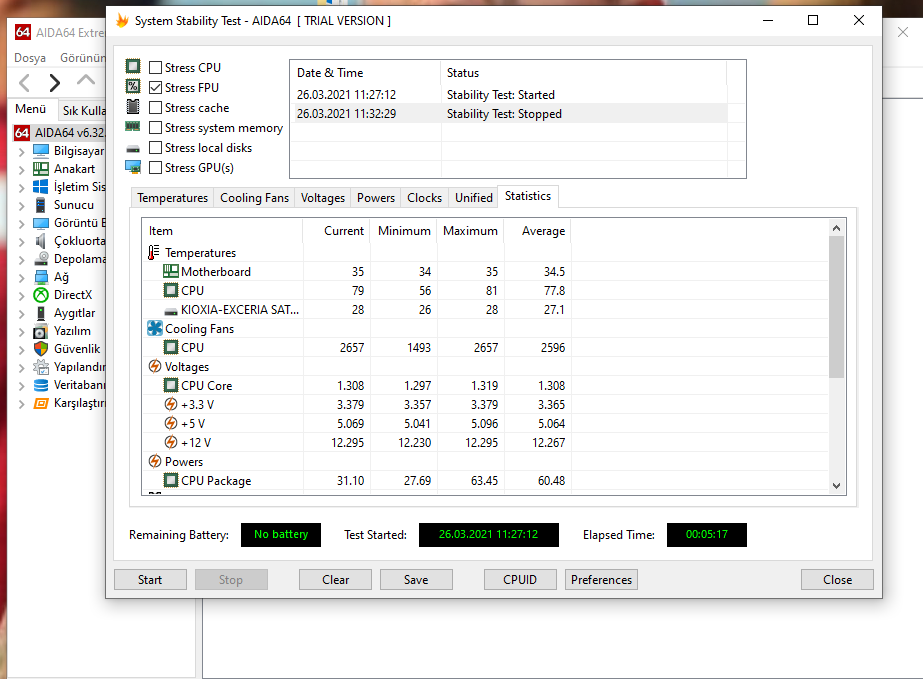Expand the Bilgisayar tree node
Screen dimensions: 923x679
pyautogui.click(x=21, y=152)
